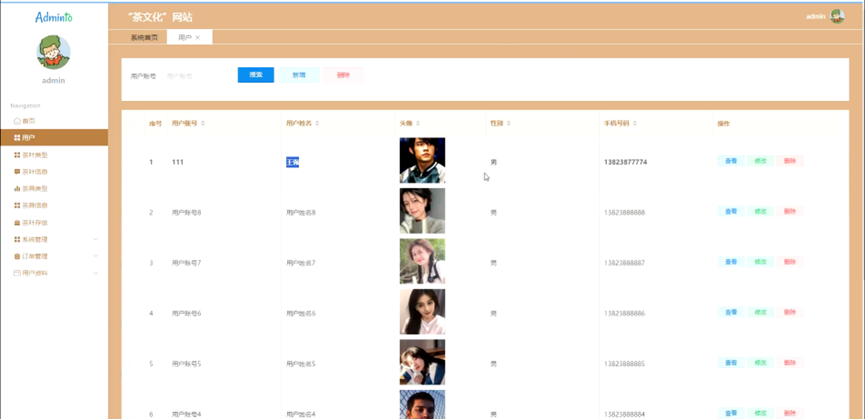
Task: Click the grid icon beside 系统管理
Action: [17, 239]
